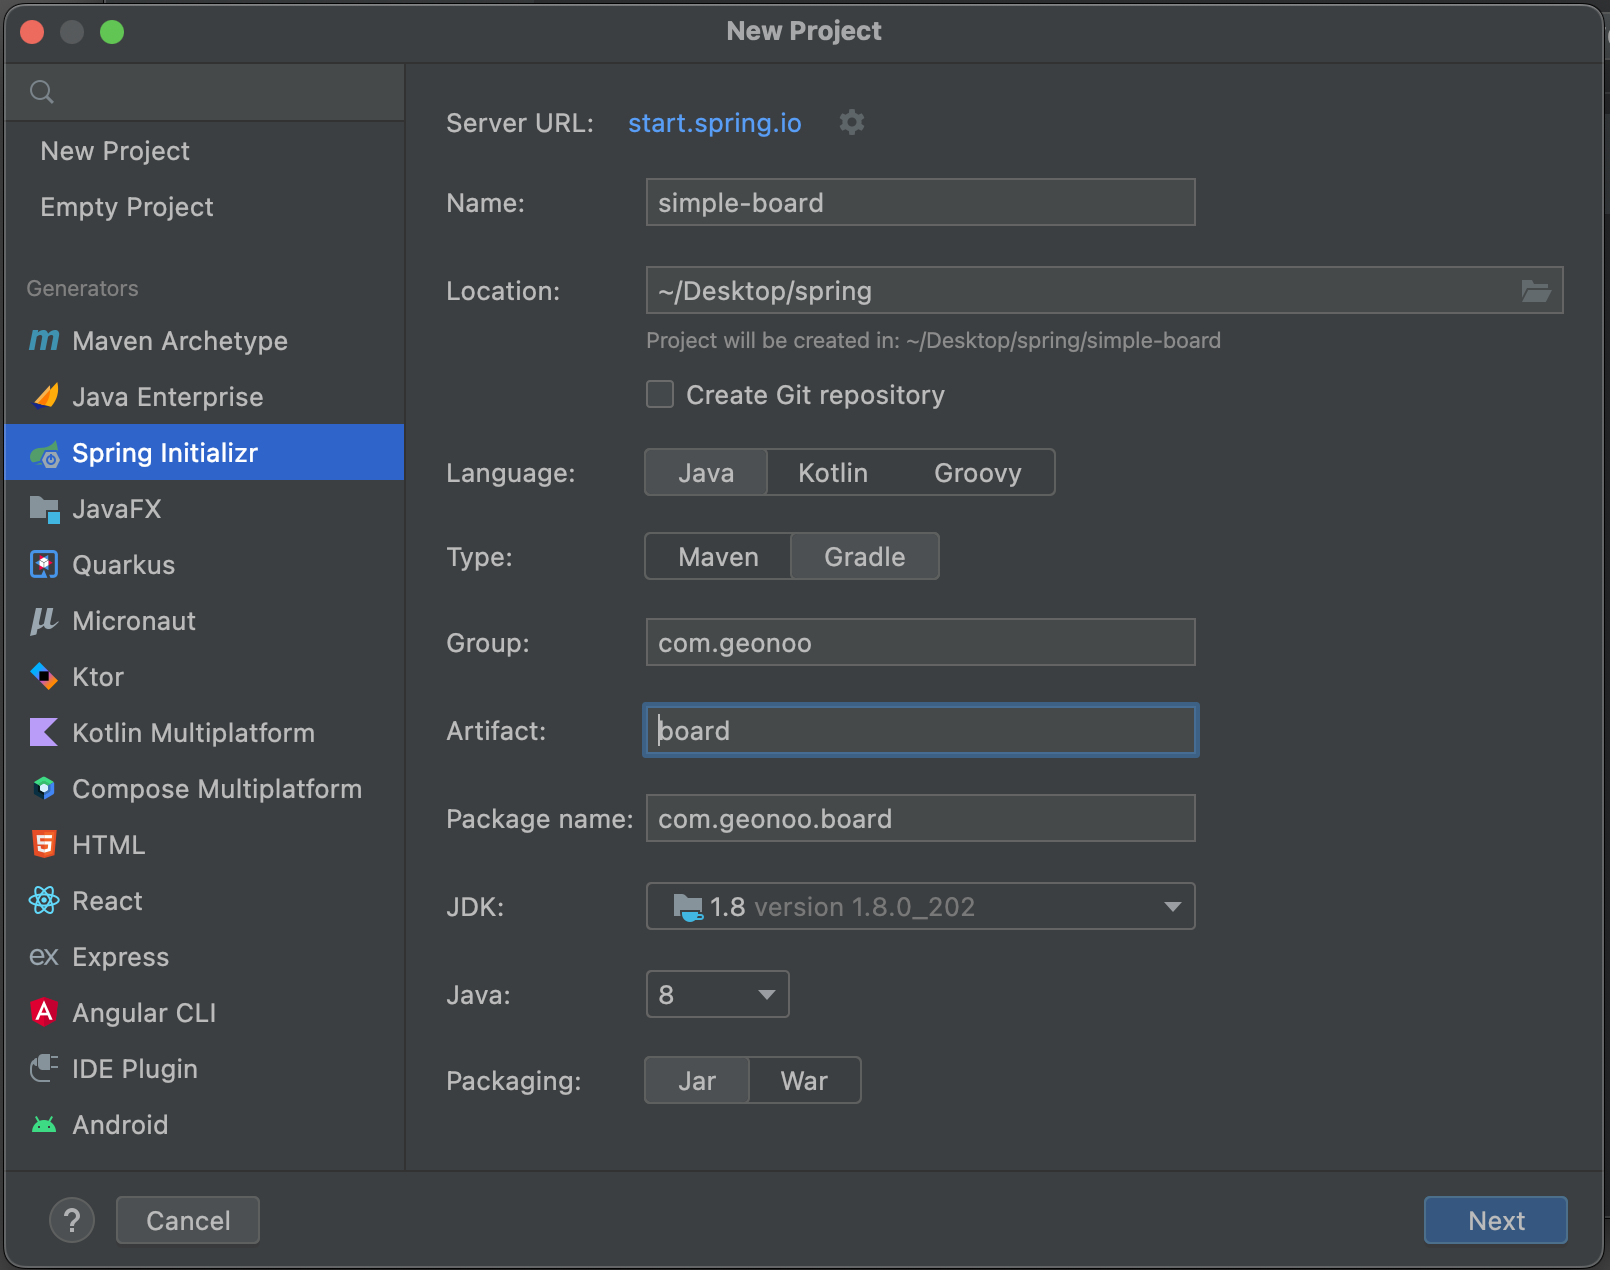
Task: Click the IDE Plugin icon
Action: tap(44, 1069)
